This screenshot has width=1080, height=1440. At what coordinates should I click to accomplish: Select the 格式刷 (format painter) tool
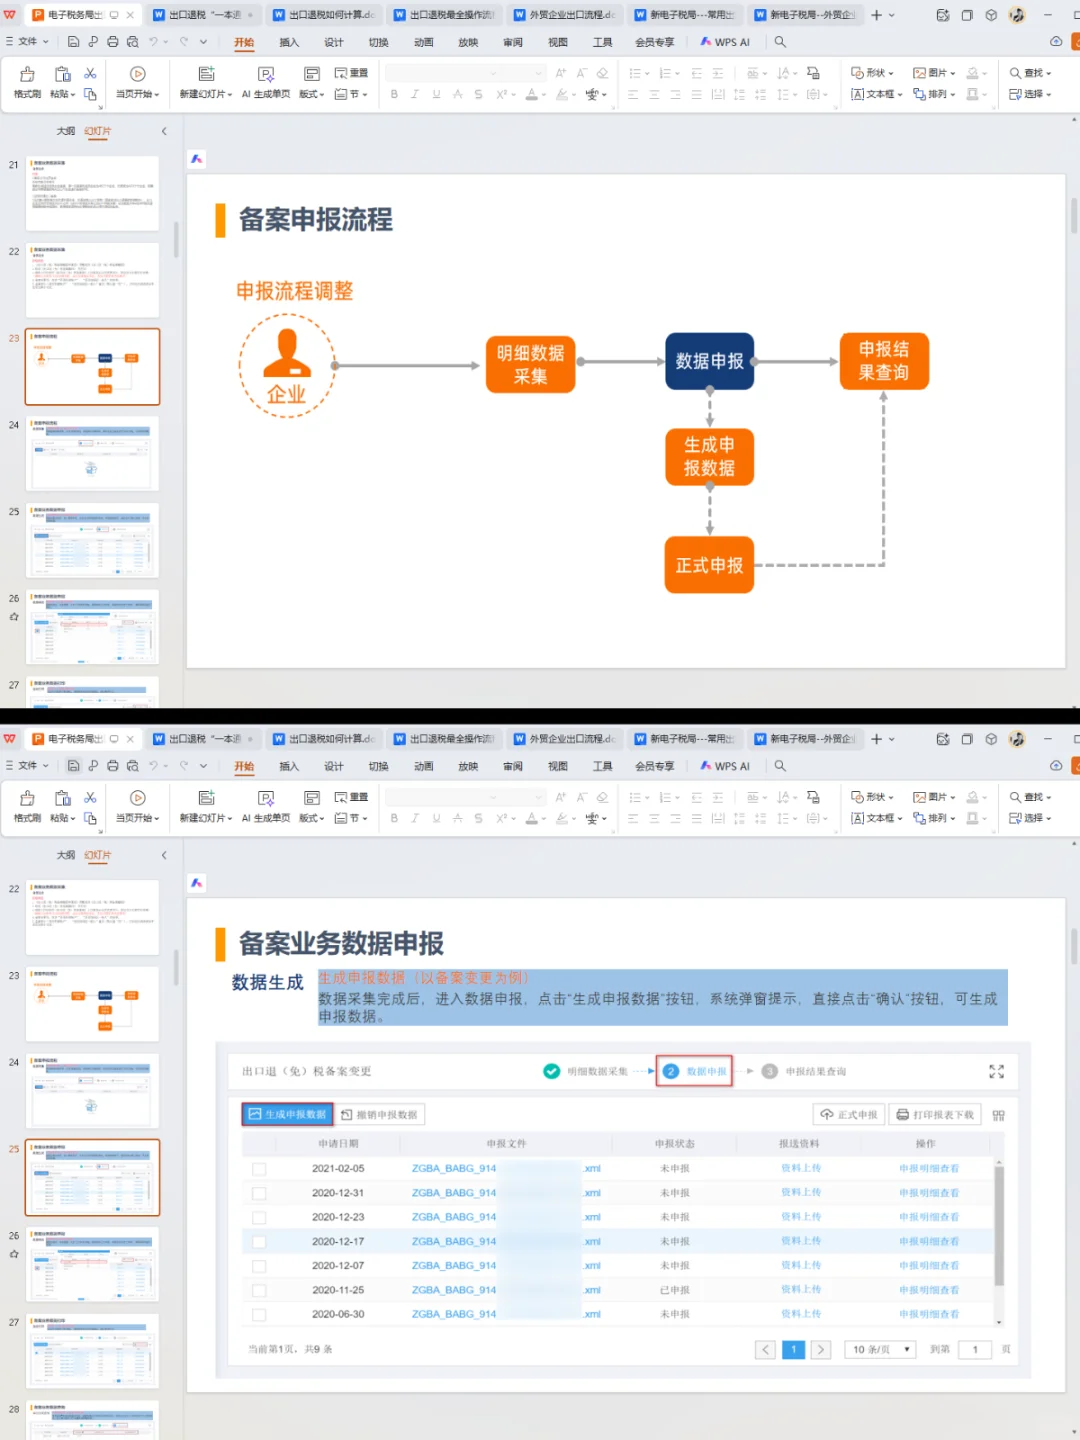point(26,82)
